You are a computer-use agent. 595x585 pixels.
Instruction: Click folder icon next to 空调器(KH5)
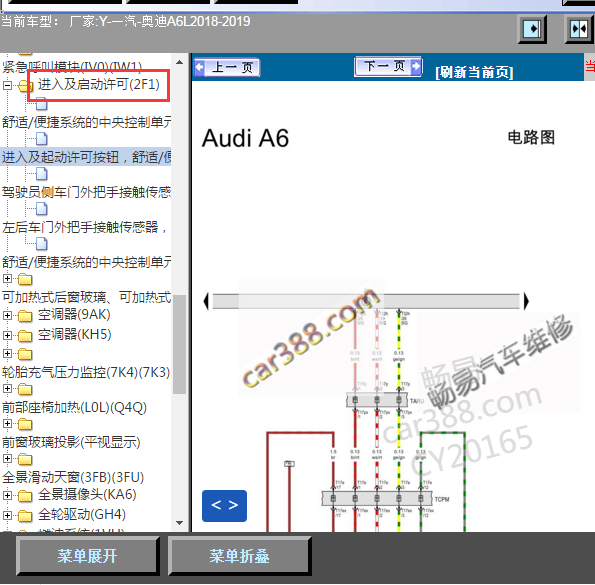point(25,336)
